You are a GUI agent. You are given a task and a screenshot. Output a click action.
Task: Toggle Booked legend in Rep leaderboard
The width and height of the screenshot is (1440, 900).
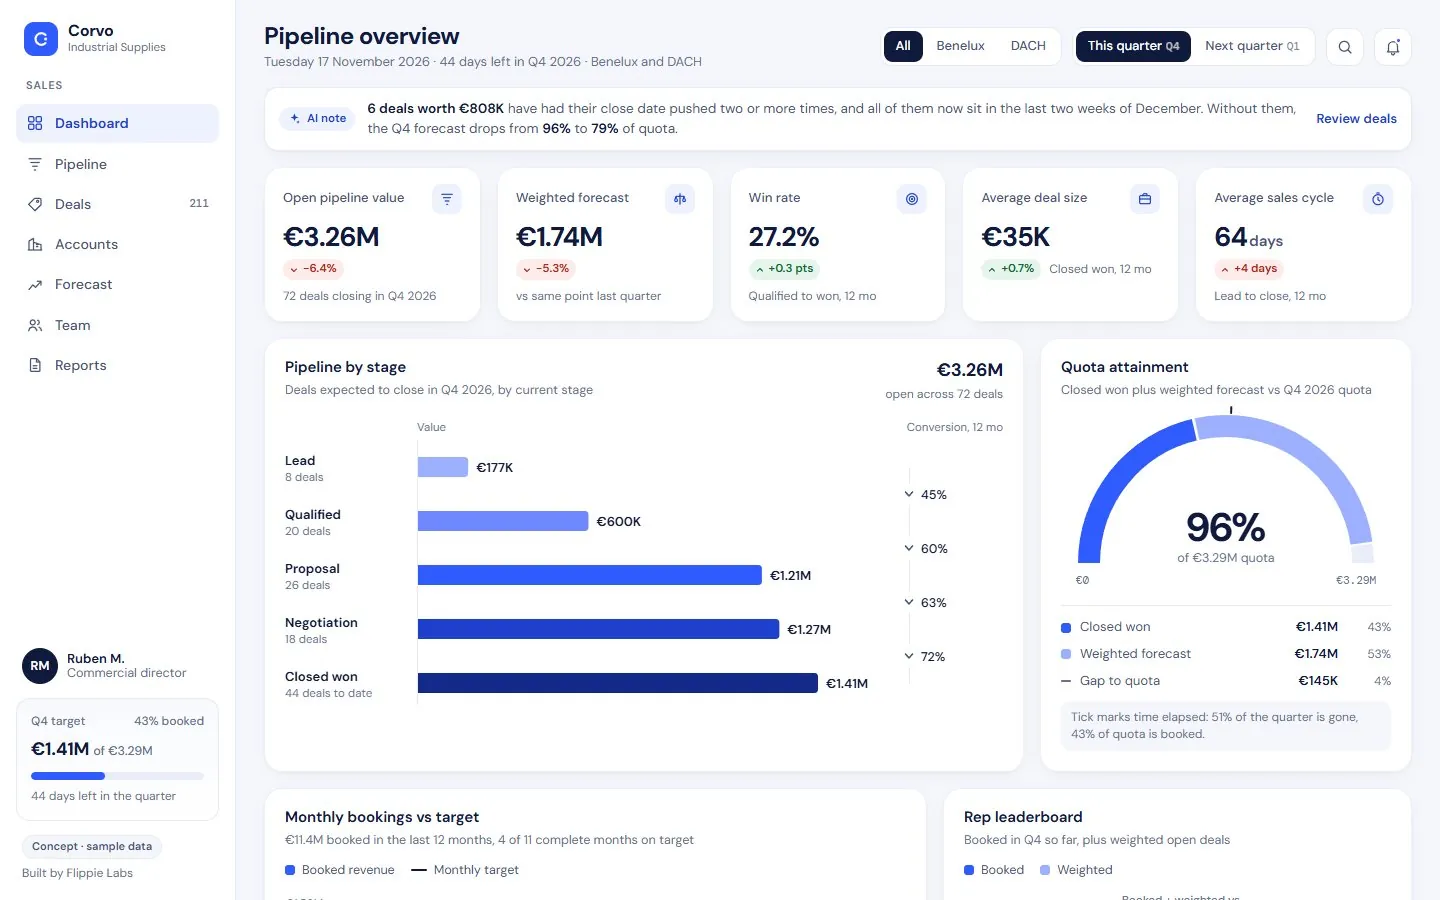tap(994, 870)
